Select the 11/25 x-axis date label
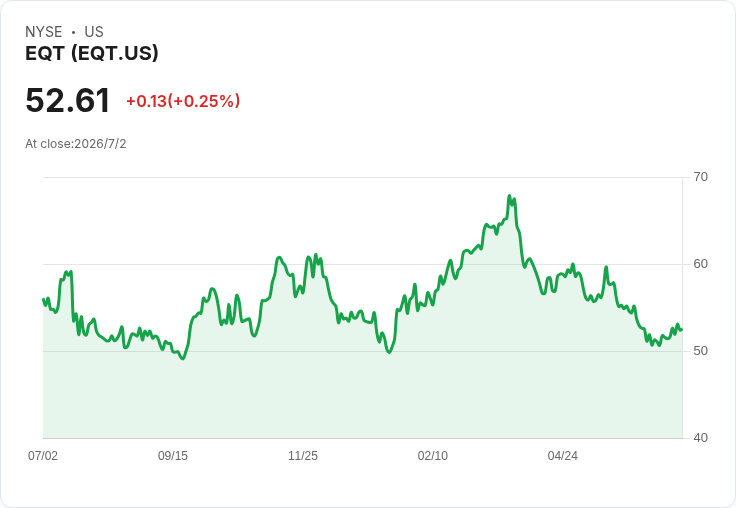 point(303,455)
